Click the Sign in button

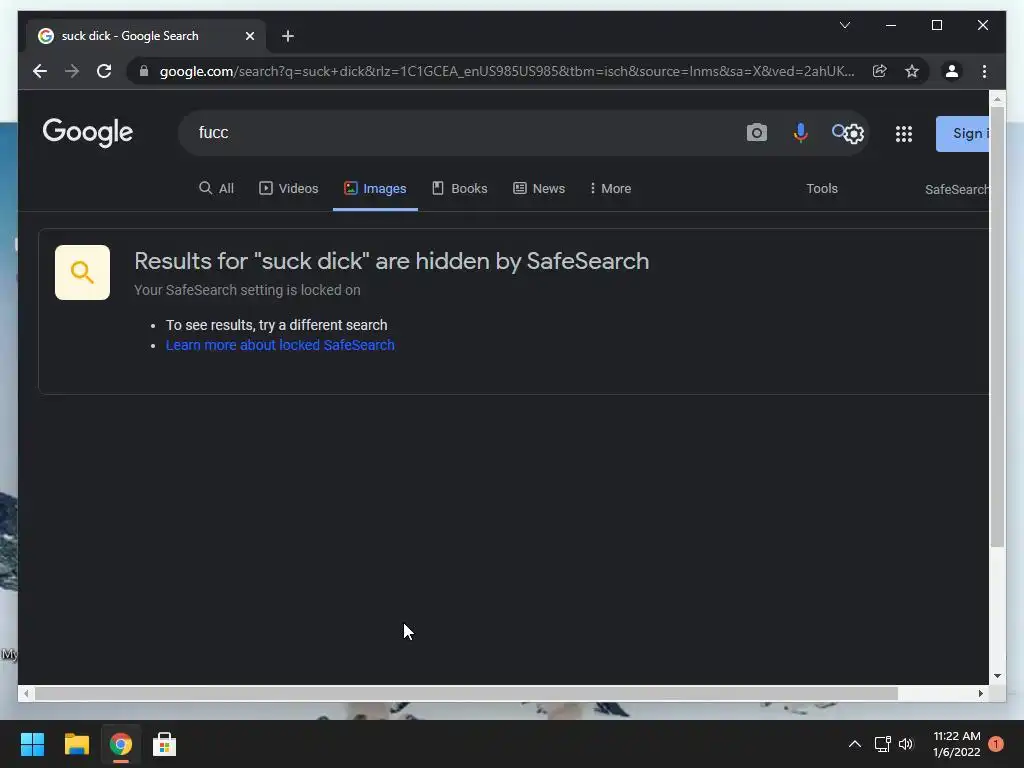pos(963,134)
